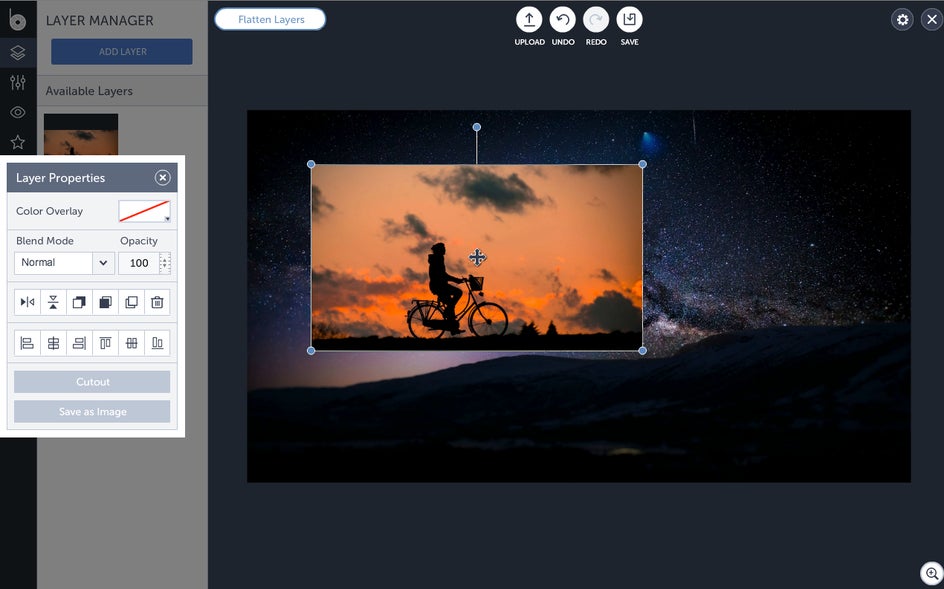Open the Layer Manager sidebar icon
The width and height of the screenshot is (944, 589).
coord(18,52)
